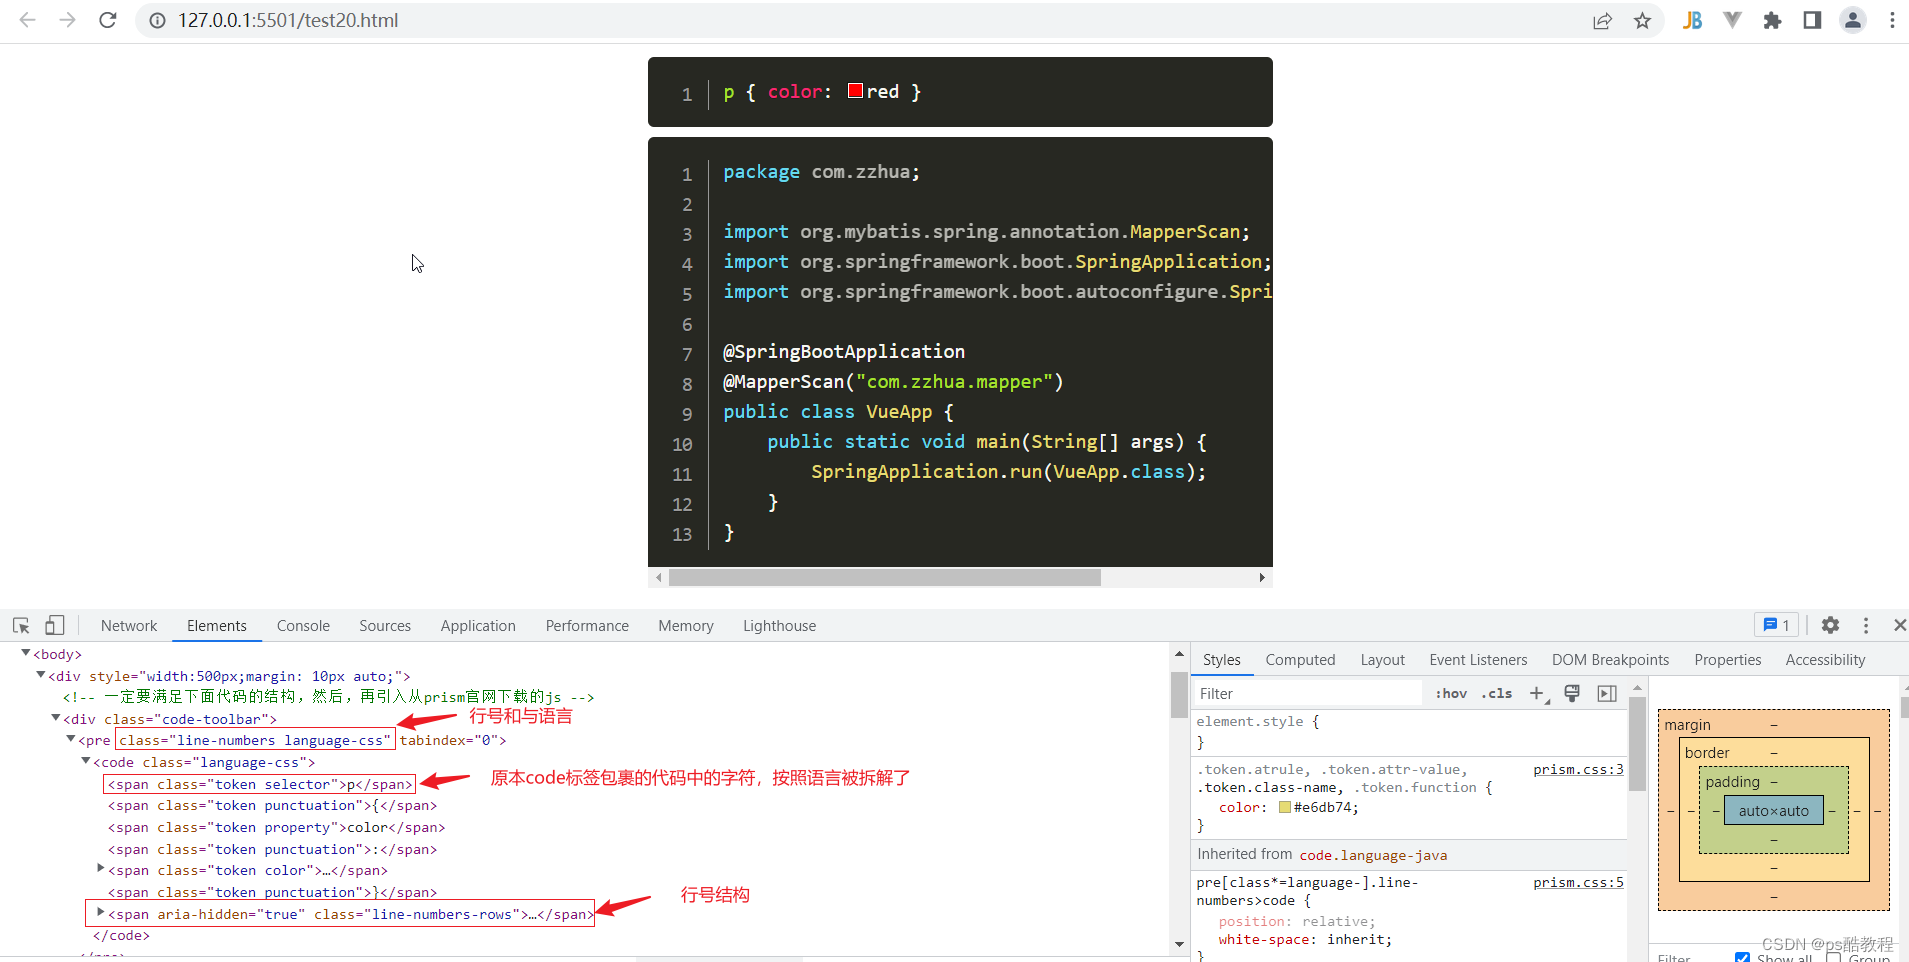
Task: Click the element.style rule block
Action: (x=1409, y=732)
